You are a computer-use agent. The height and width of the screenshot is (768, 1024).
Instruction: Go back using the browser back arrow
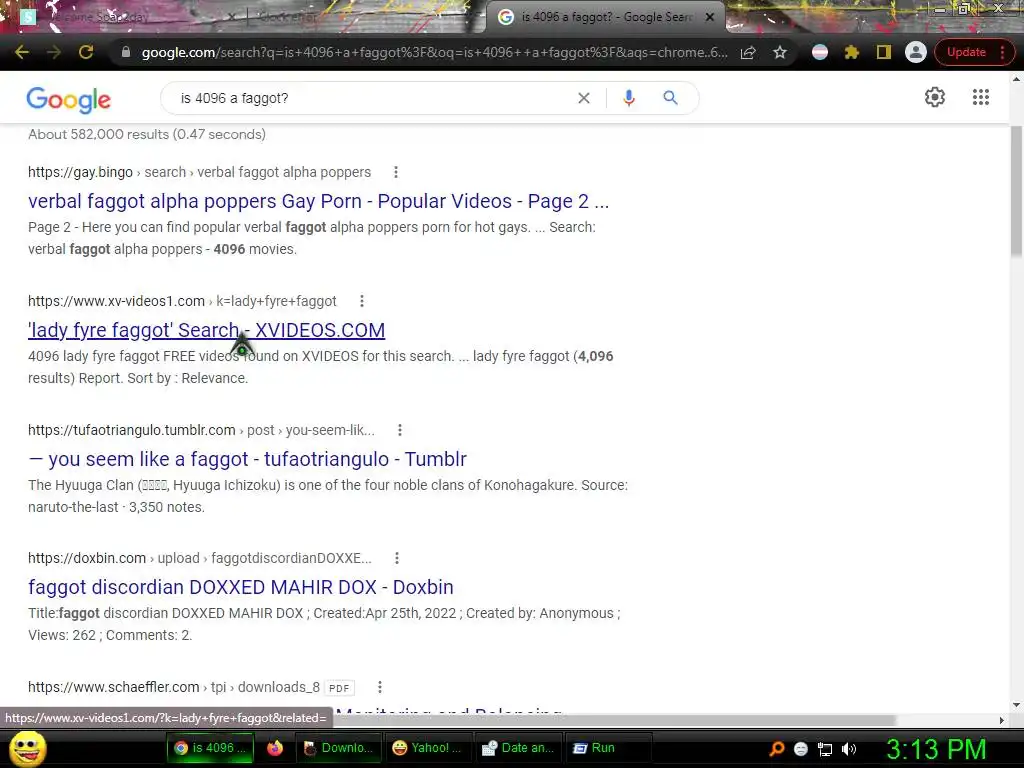[x=22, y=52]
